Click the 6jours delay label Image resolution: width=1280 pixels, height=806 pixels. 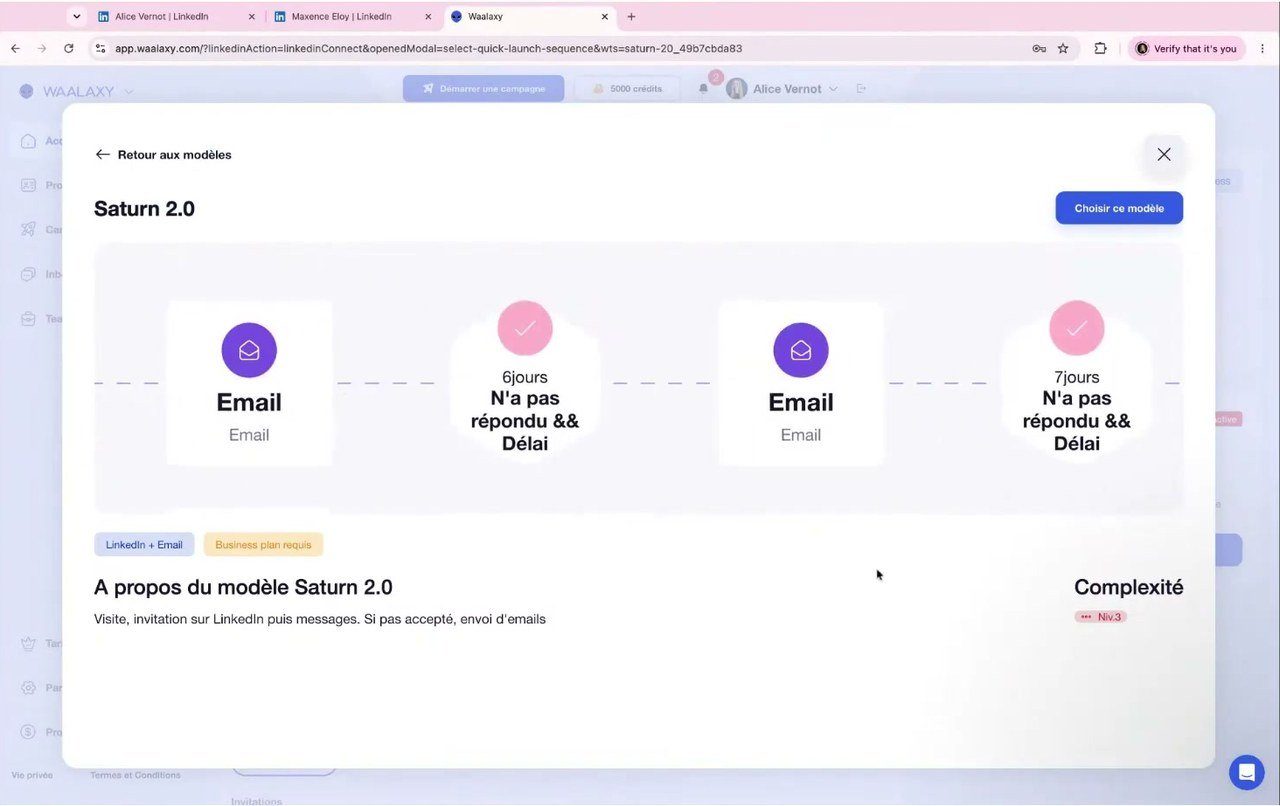coord(525,377)
